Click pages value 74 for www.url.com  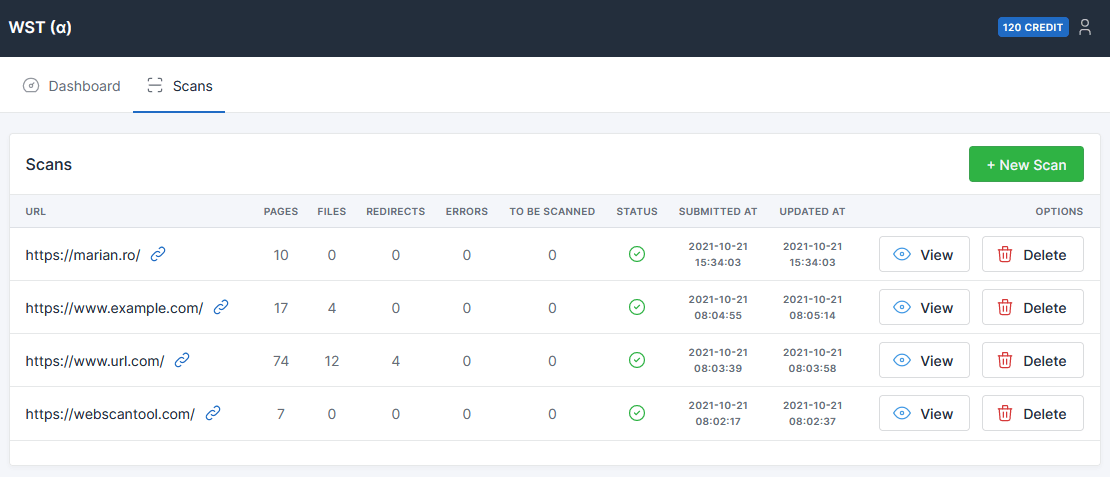pos(281,361)
